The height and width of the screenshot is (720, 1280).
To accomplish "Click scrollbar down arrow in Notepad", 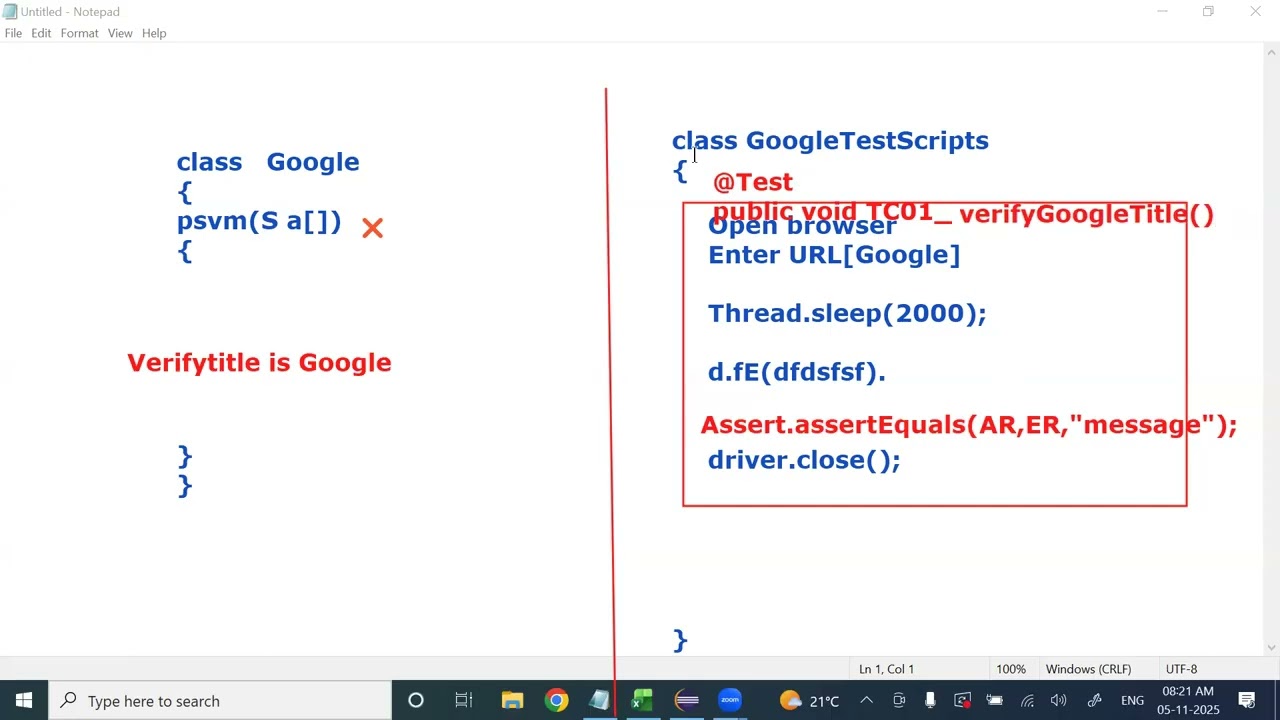I will tap(1272, 648).
